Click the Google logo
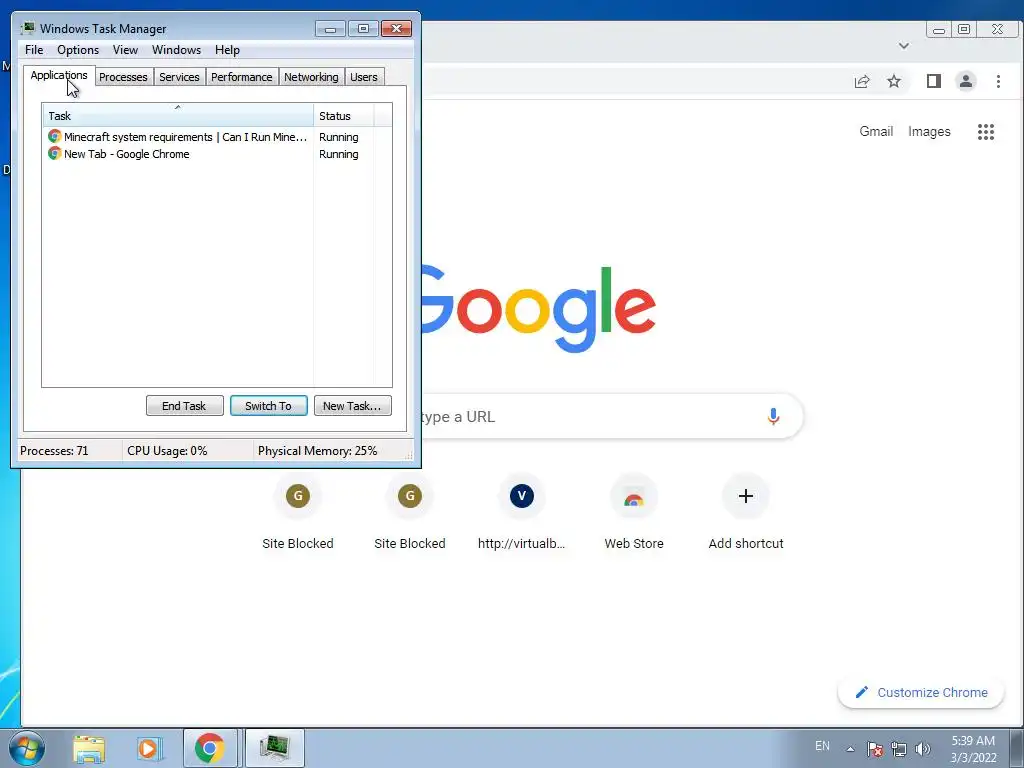1024x768 pixels. point(539,310)
